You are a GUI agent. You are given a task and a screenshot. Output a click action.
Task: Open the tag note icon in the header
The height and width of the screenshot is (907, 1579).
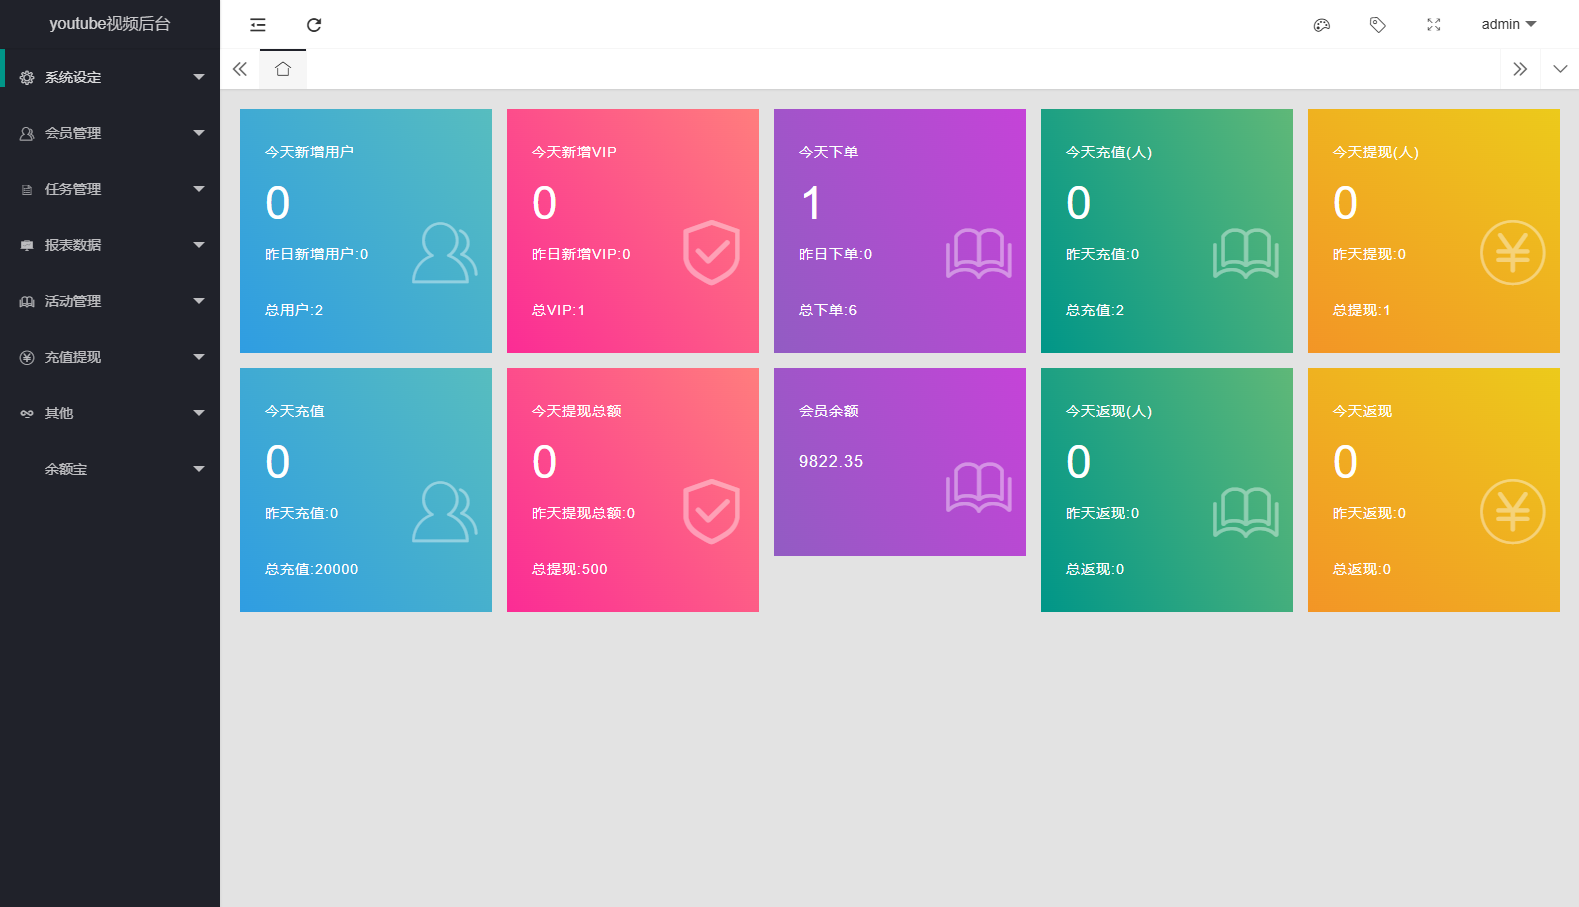pyautogui.click(x=1378, y=25)
